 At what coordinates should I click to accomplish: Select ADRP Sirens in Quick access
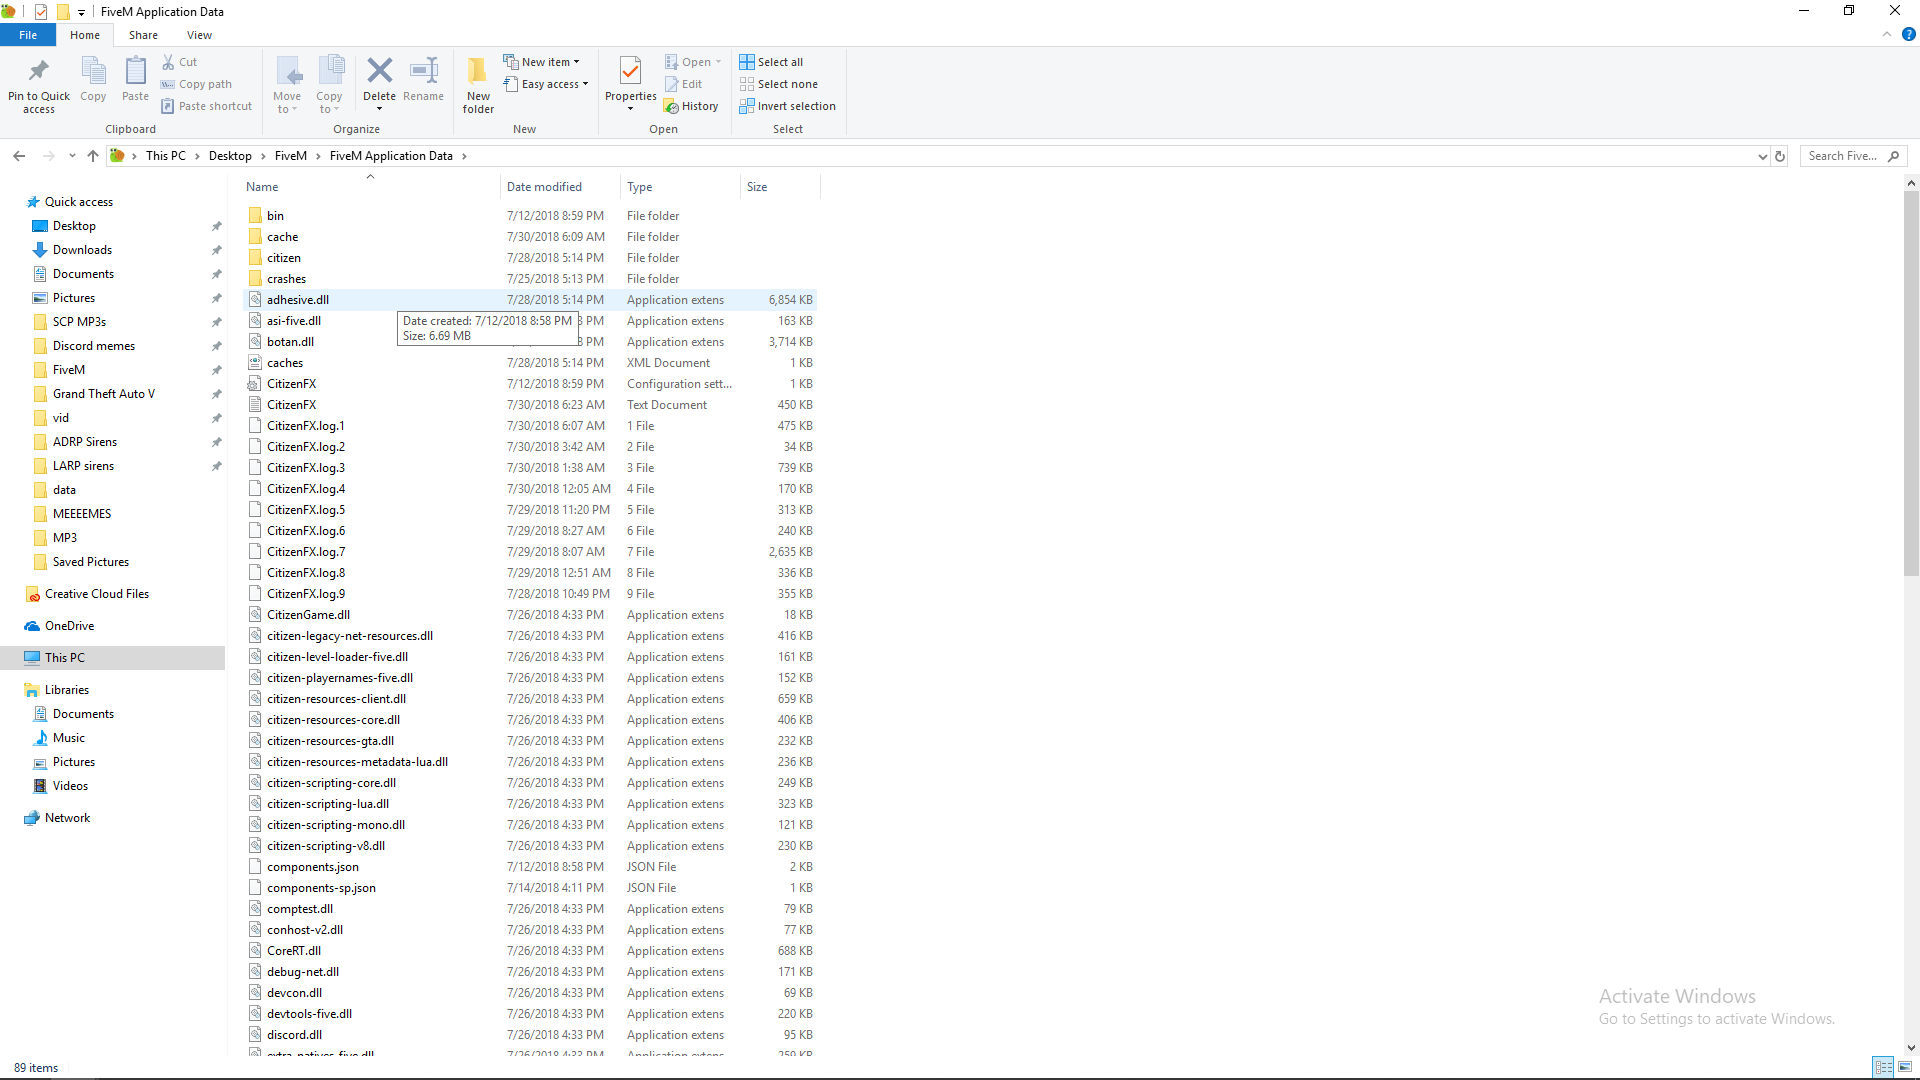[85, 442]
